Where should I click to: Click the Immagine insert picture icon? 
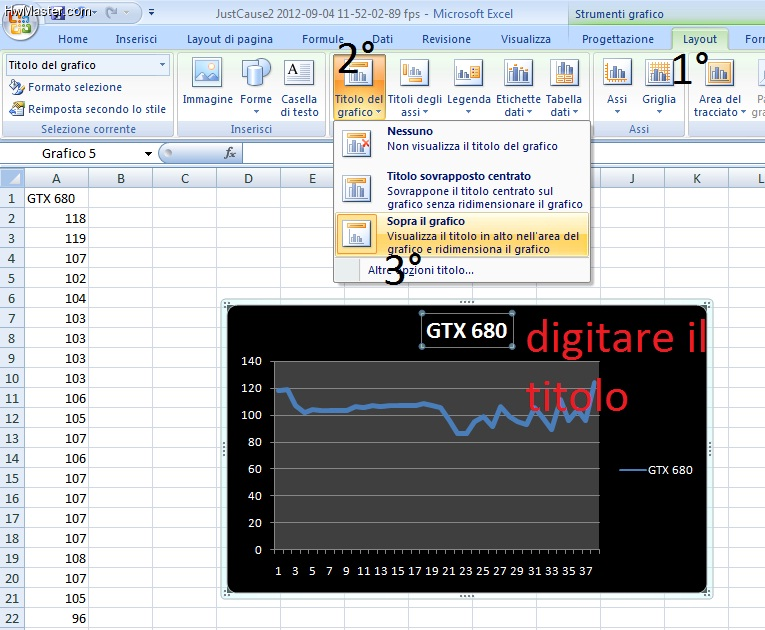pyautogui.click(x=207, y=72)
